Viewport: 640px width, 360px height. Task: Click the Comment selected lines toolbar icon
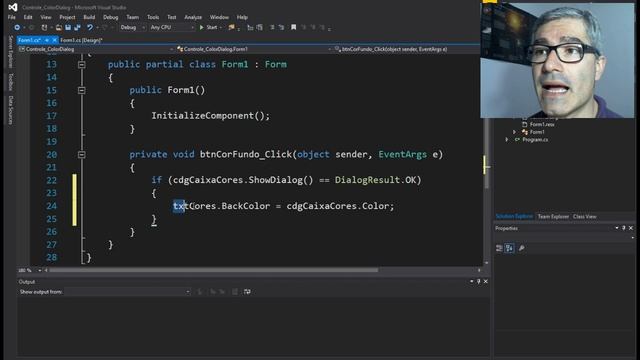pos(250,27)
